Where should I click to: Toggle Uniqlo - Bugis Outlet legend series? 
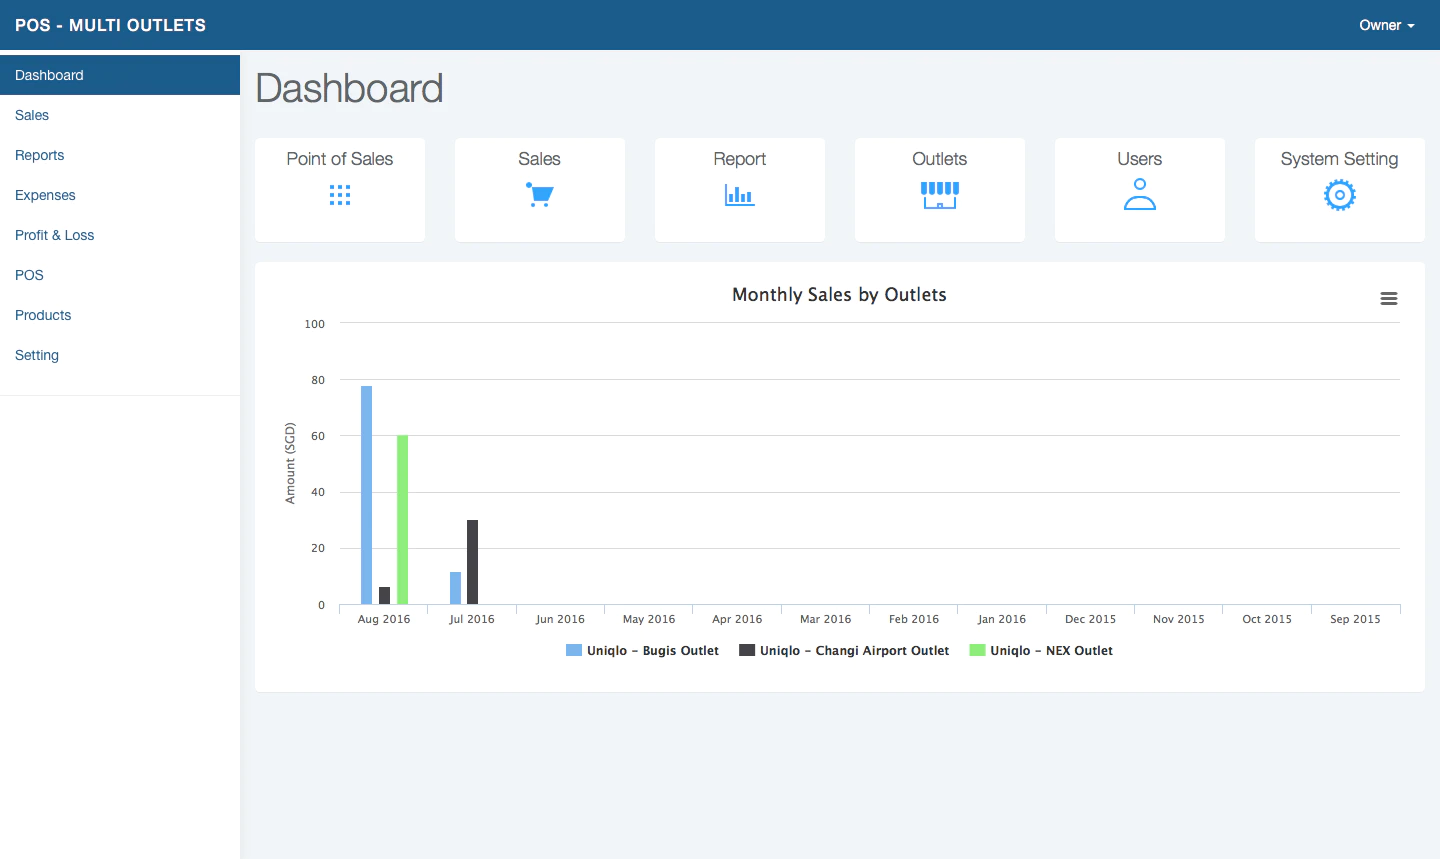pyautogui.click(x=642, y=650)
